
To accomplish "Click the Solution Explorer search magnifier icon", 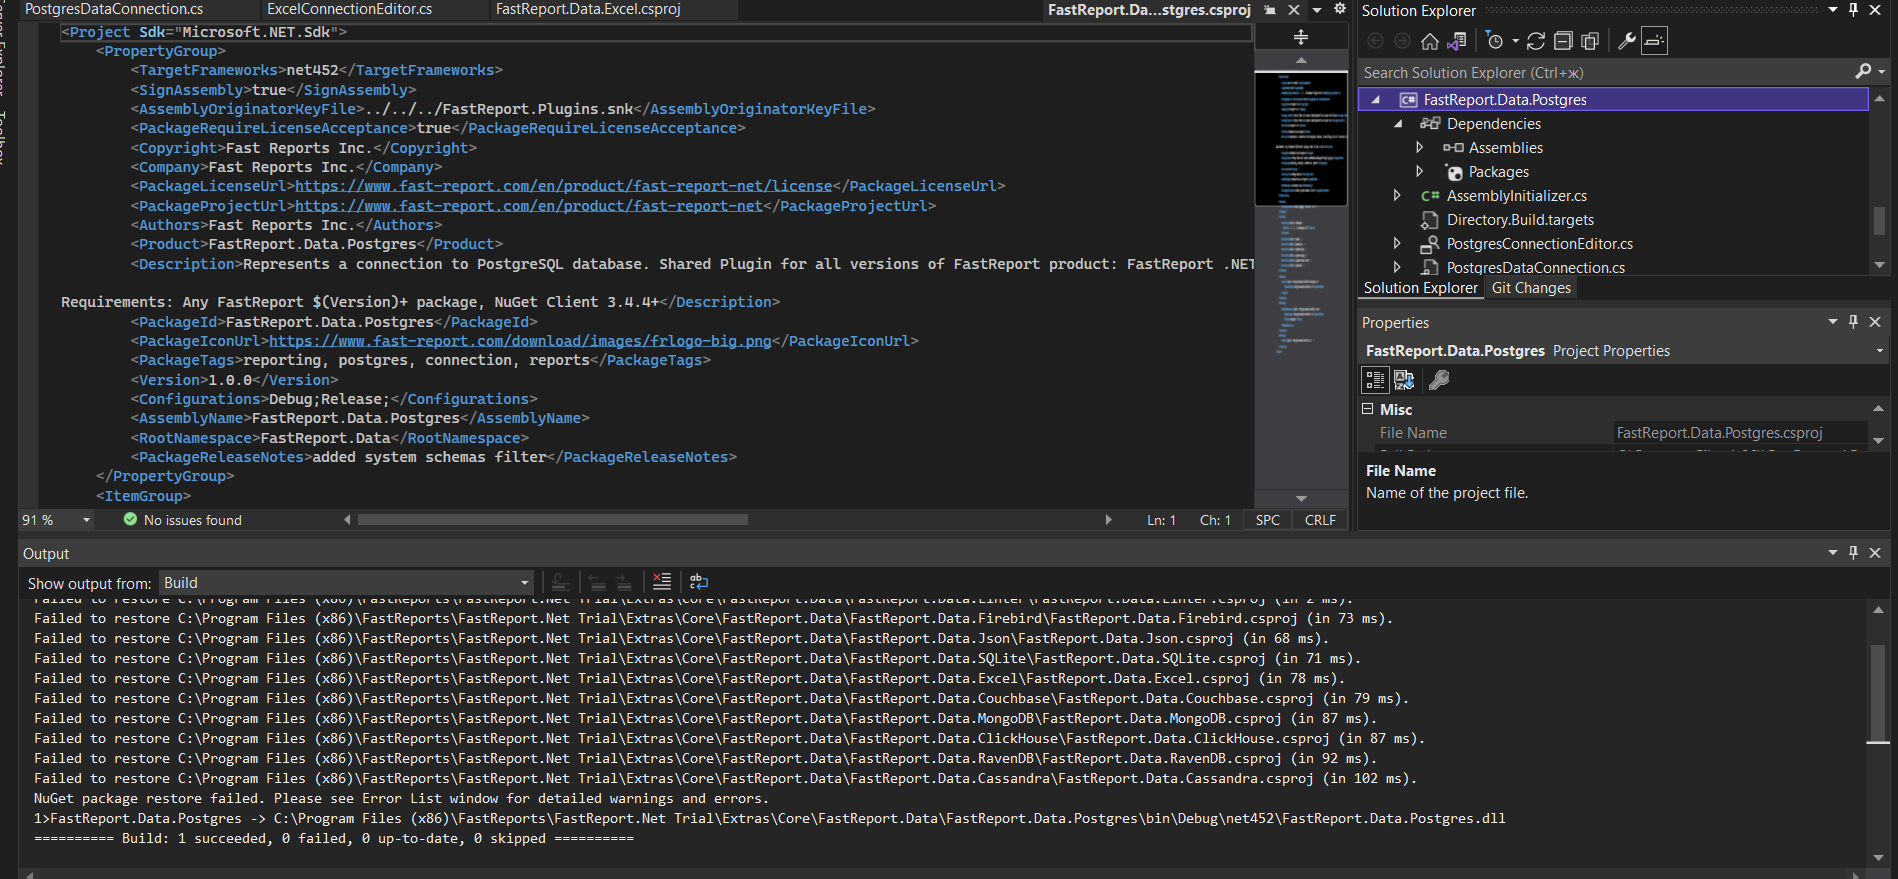I will [x=1863, y=71].
